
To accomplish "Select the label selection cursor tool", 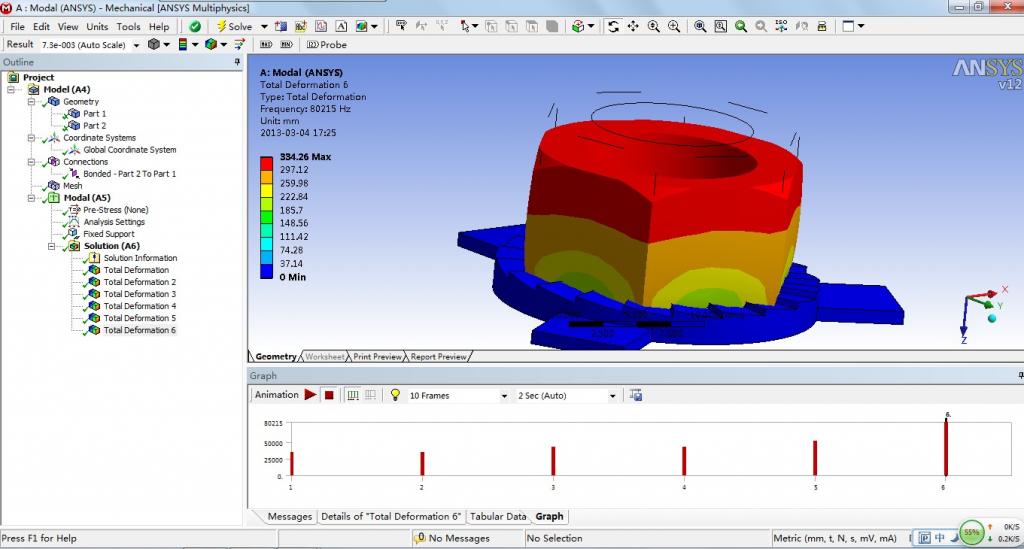I will point(401,26).
